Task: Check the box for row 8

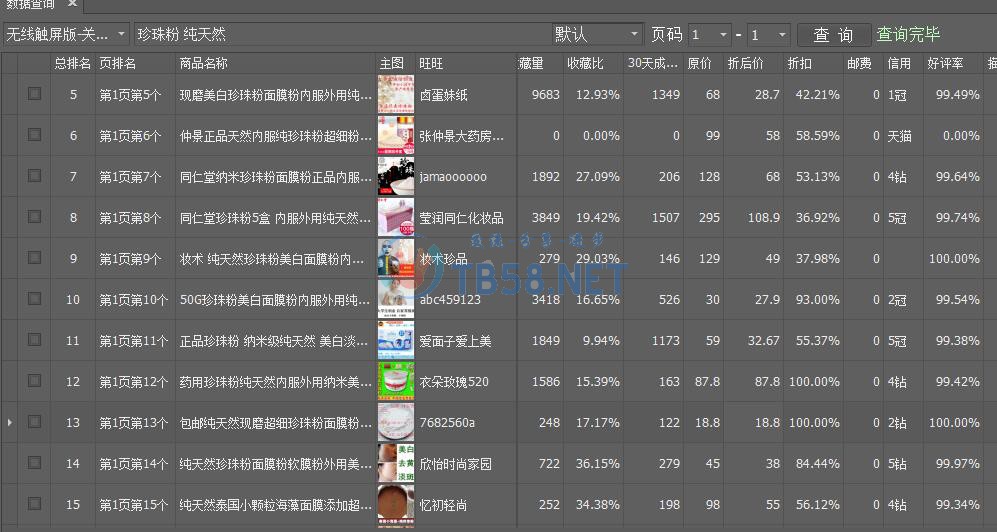Action: [35, 217]
